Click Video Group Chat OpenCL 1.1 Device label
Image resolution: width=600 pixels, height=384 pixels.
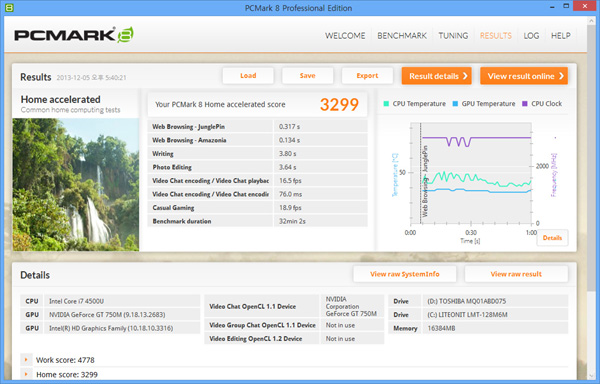click(x=262, y=325)
